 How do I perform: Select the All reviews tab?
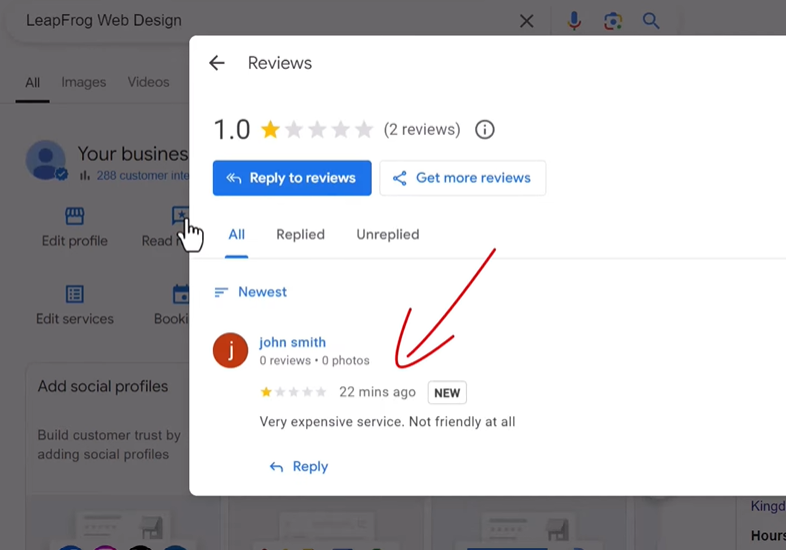tap(236, 234)
